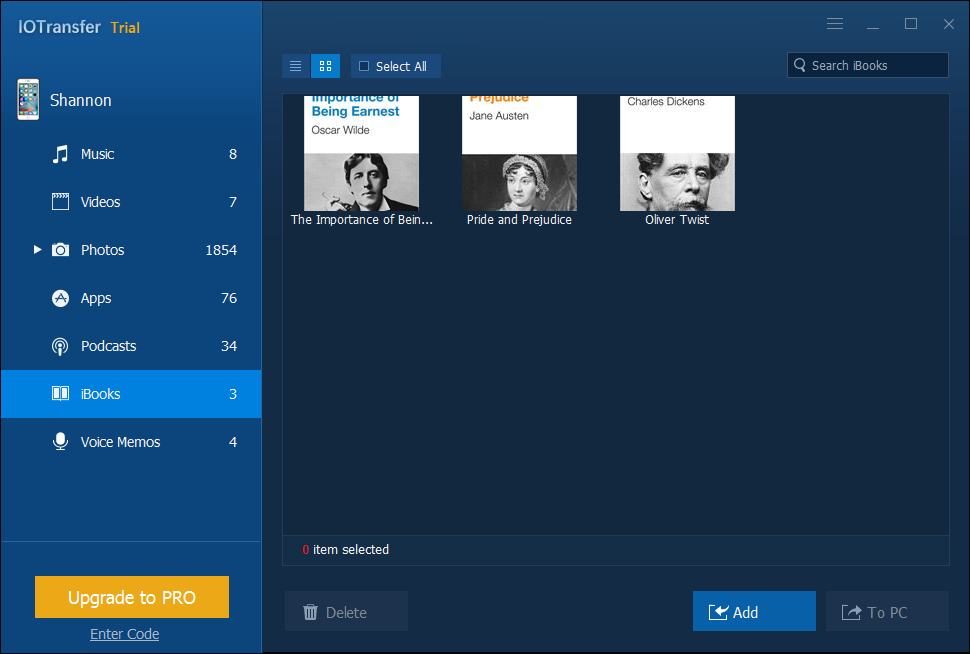Screen dimensions: 970x654
Task: Click the Music note icon
Action: click(x=60, y=154)
